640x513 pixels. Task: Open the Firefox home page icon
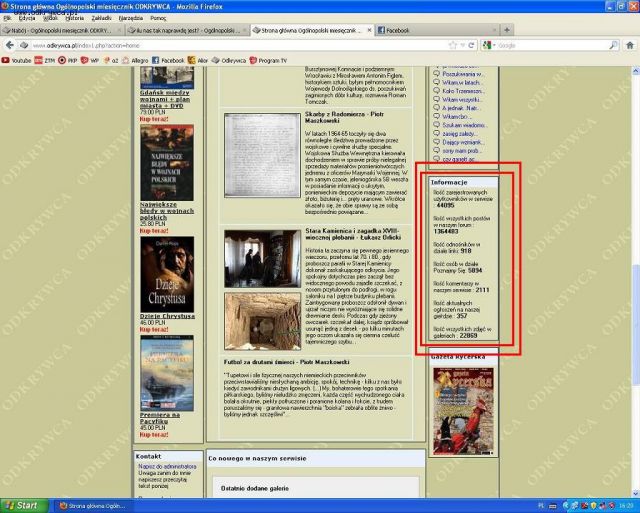[x=630, y=45]
